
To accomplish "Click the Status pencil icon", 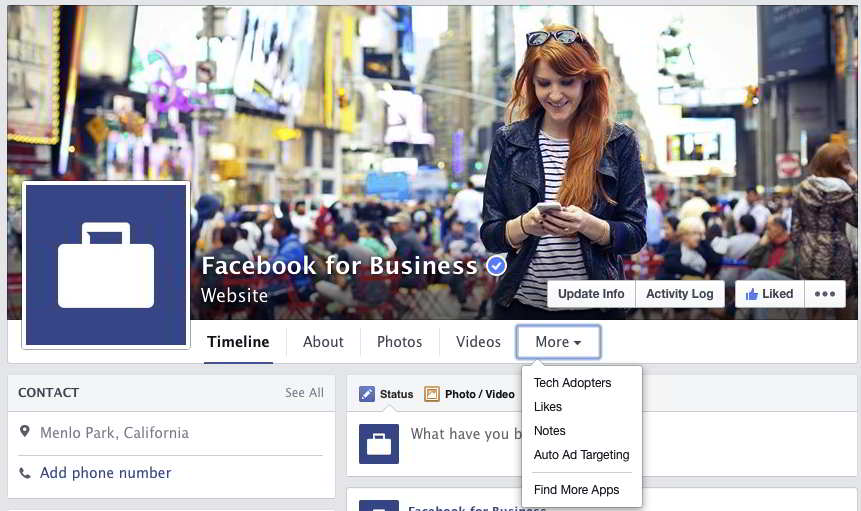I will (x=367, y=394).
